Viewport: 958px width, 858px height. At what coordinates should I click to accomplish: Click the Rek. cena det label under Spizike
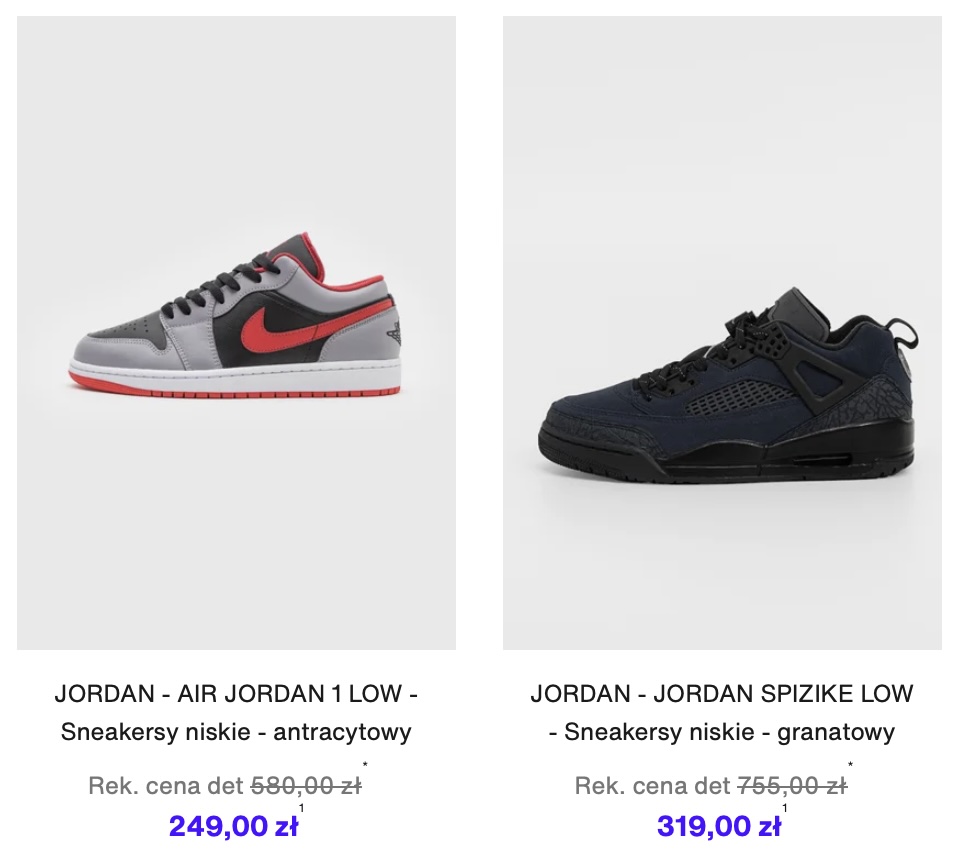653,785
